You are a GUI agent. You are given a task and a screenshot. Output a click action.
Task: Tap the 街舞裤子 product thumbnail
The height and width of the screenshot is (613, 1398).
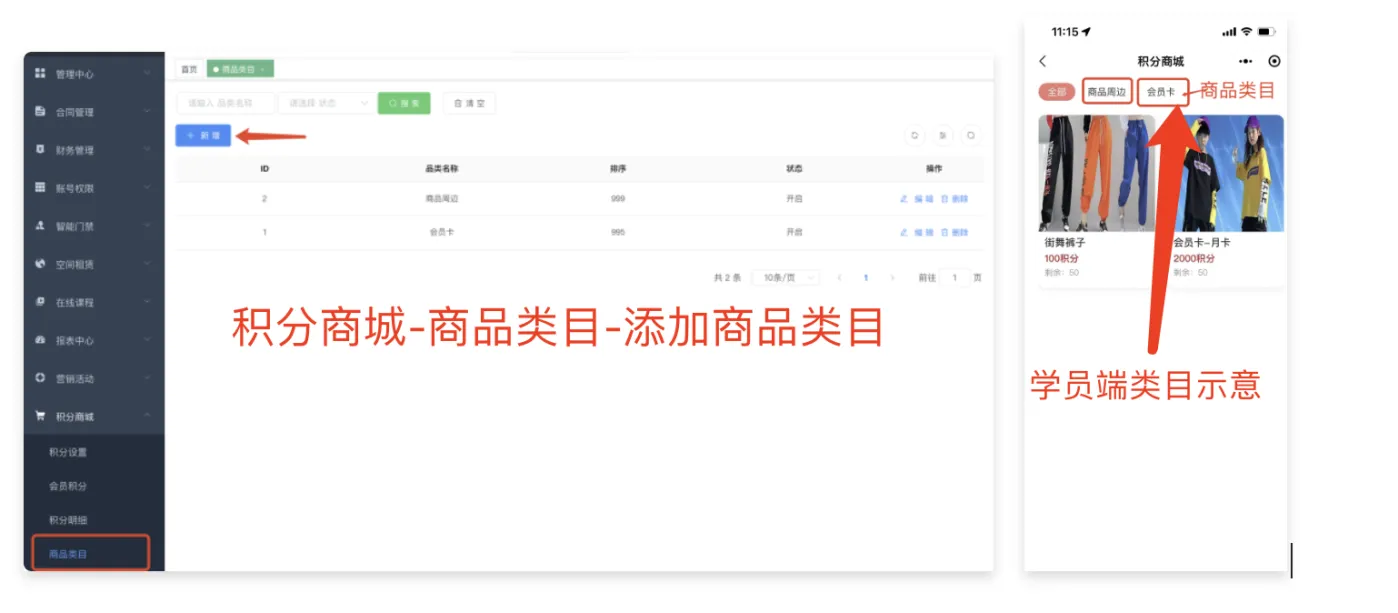pos(1096,172)
